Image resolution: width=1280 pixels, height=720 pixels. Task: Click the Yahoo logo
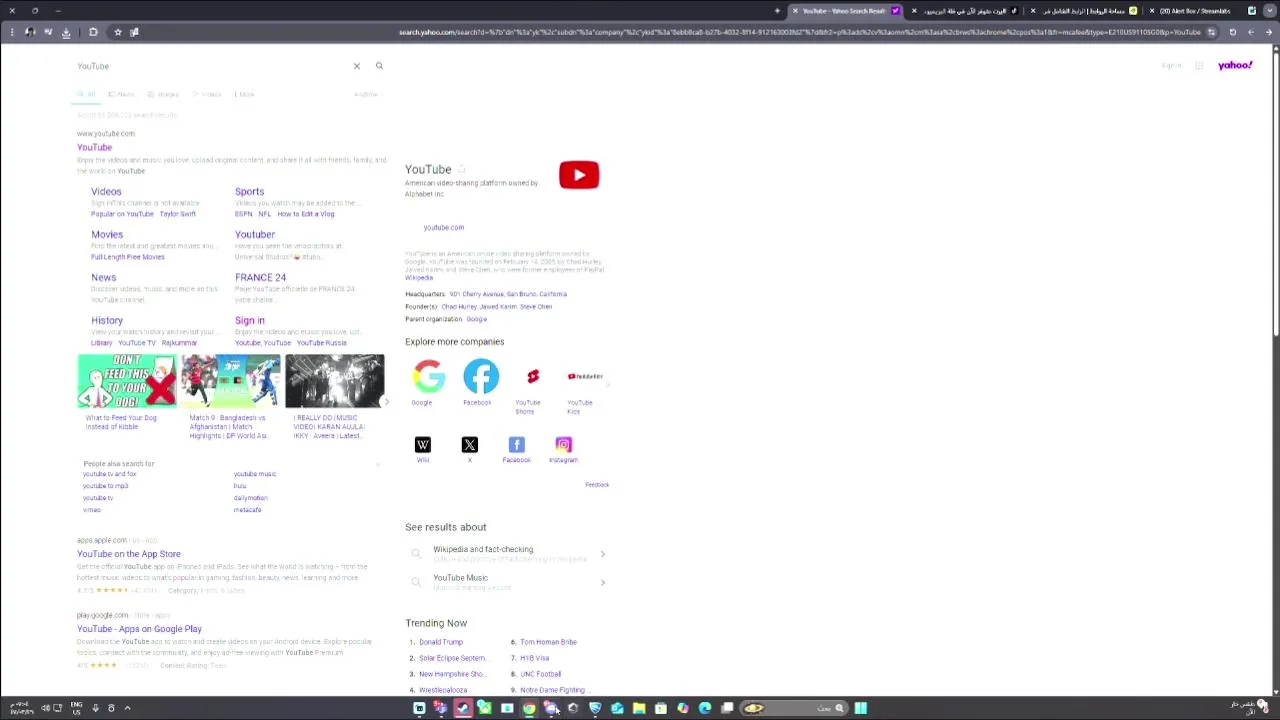pos(1235,66)
